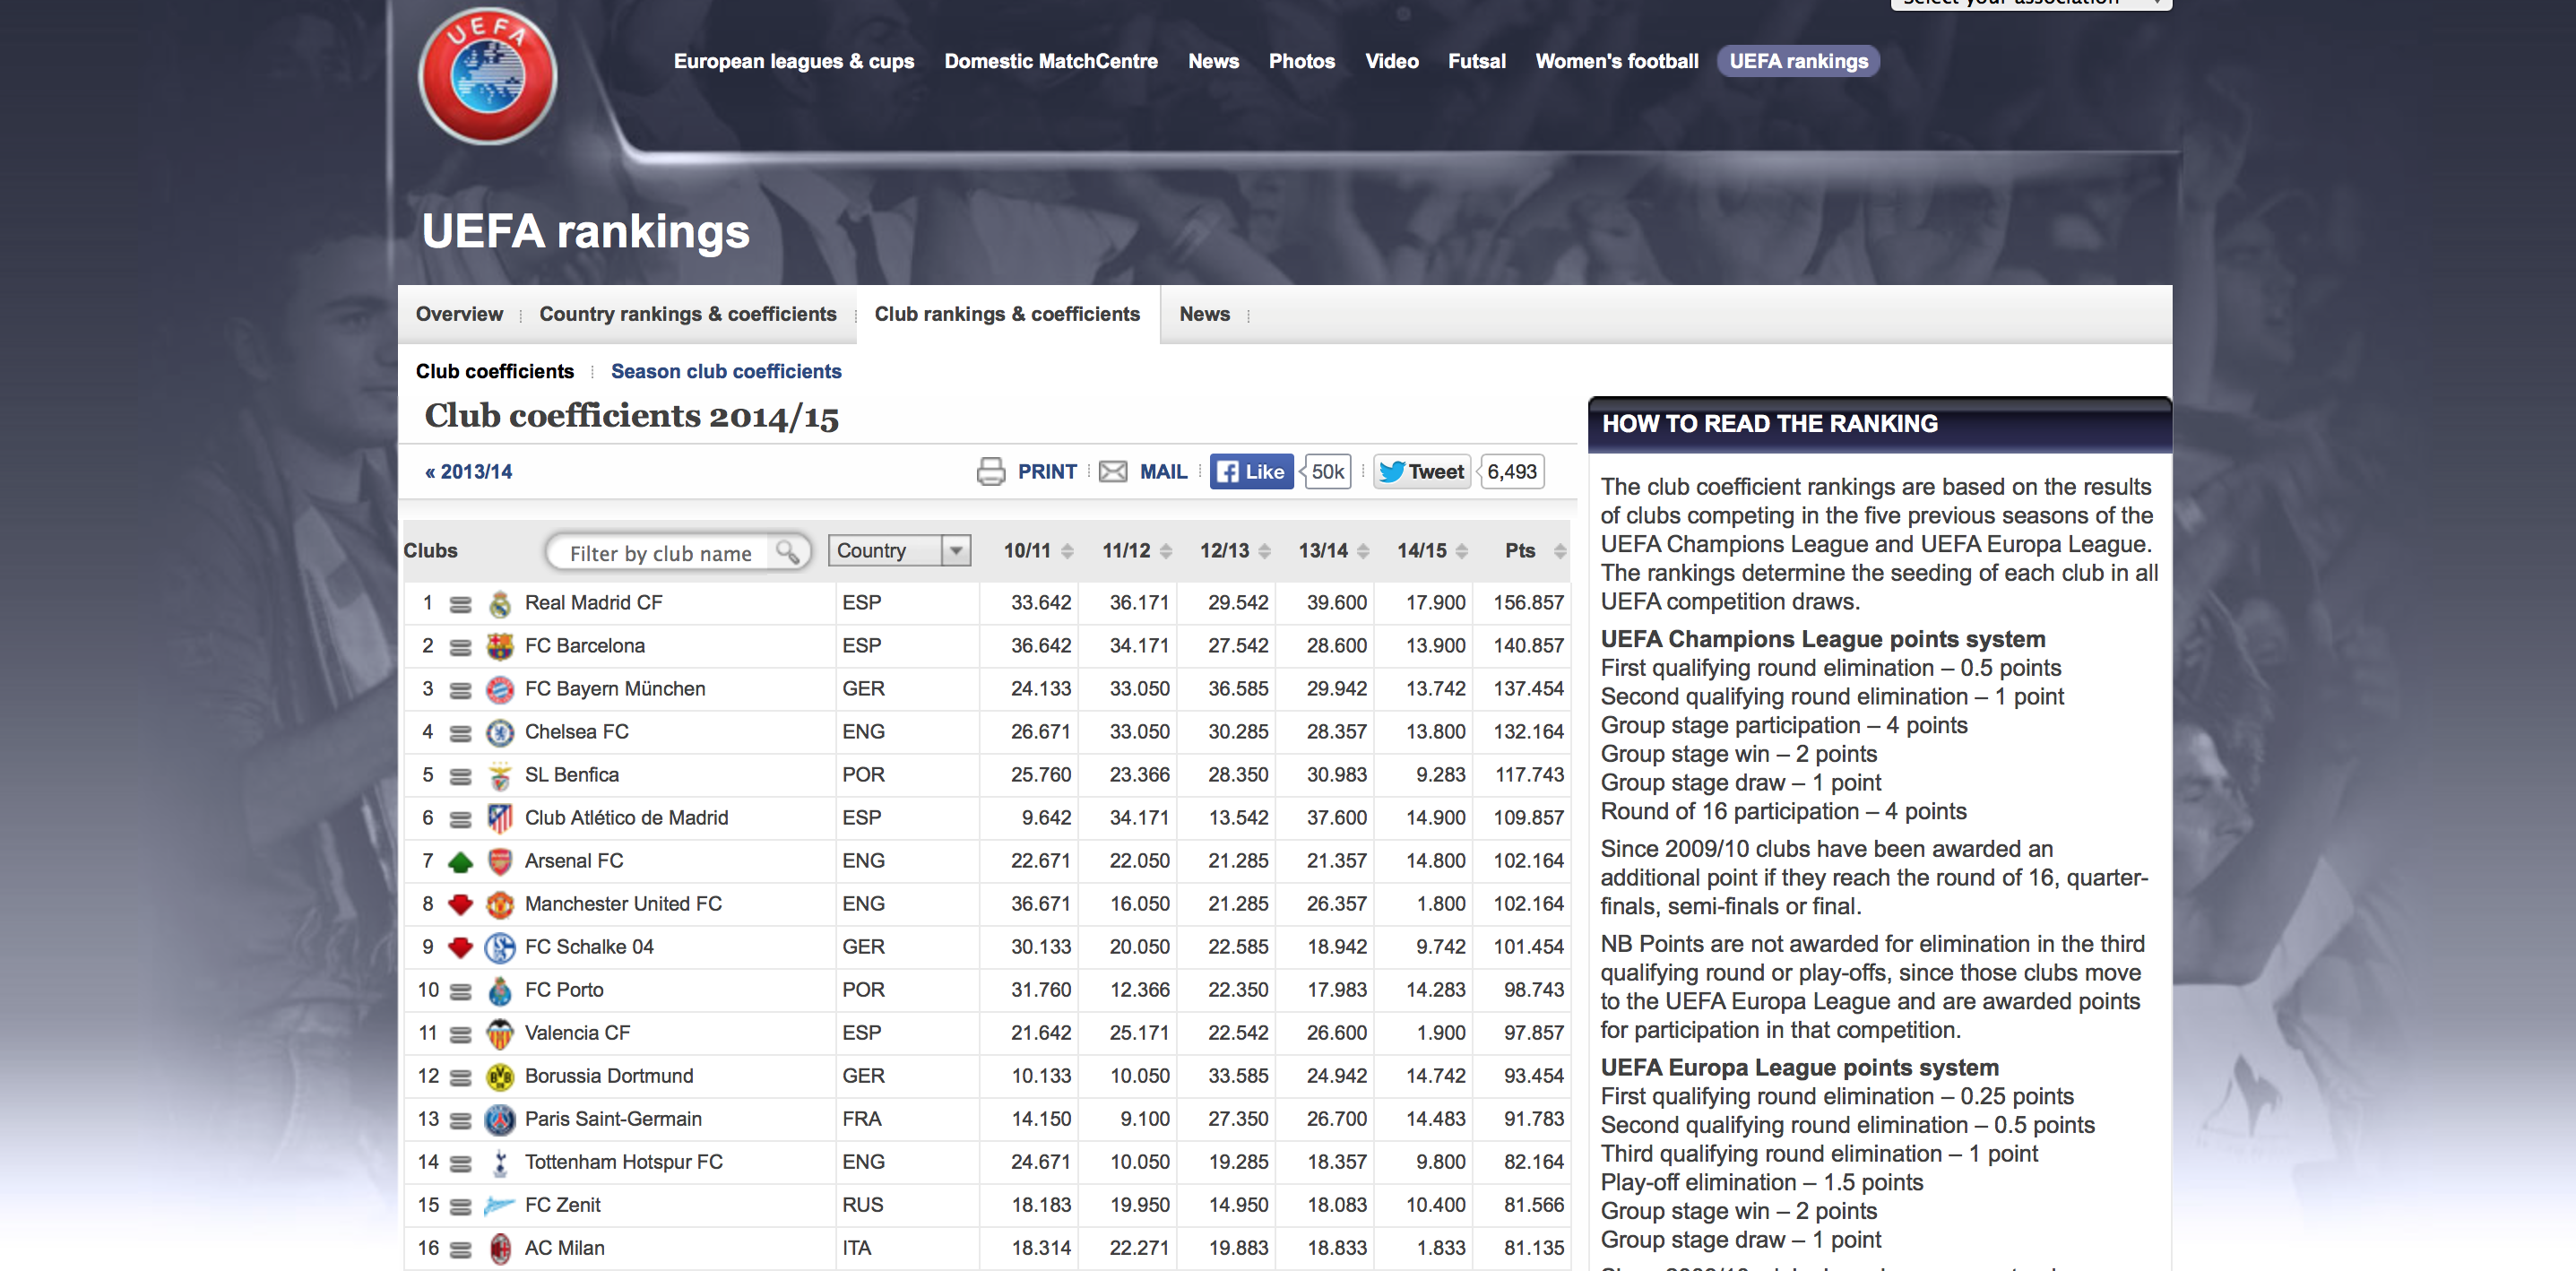Select the UEFA rankings nav pill

(1798, 61)
